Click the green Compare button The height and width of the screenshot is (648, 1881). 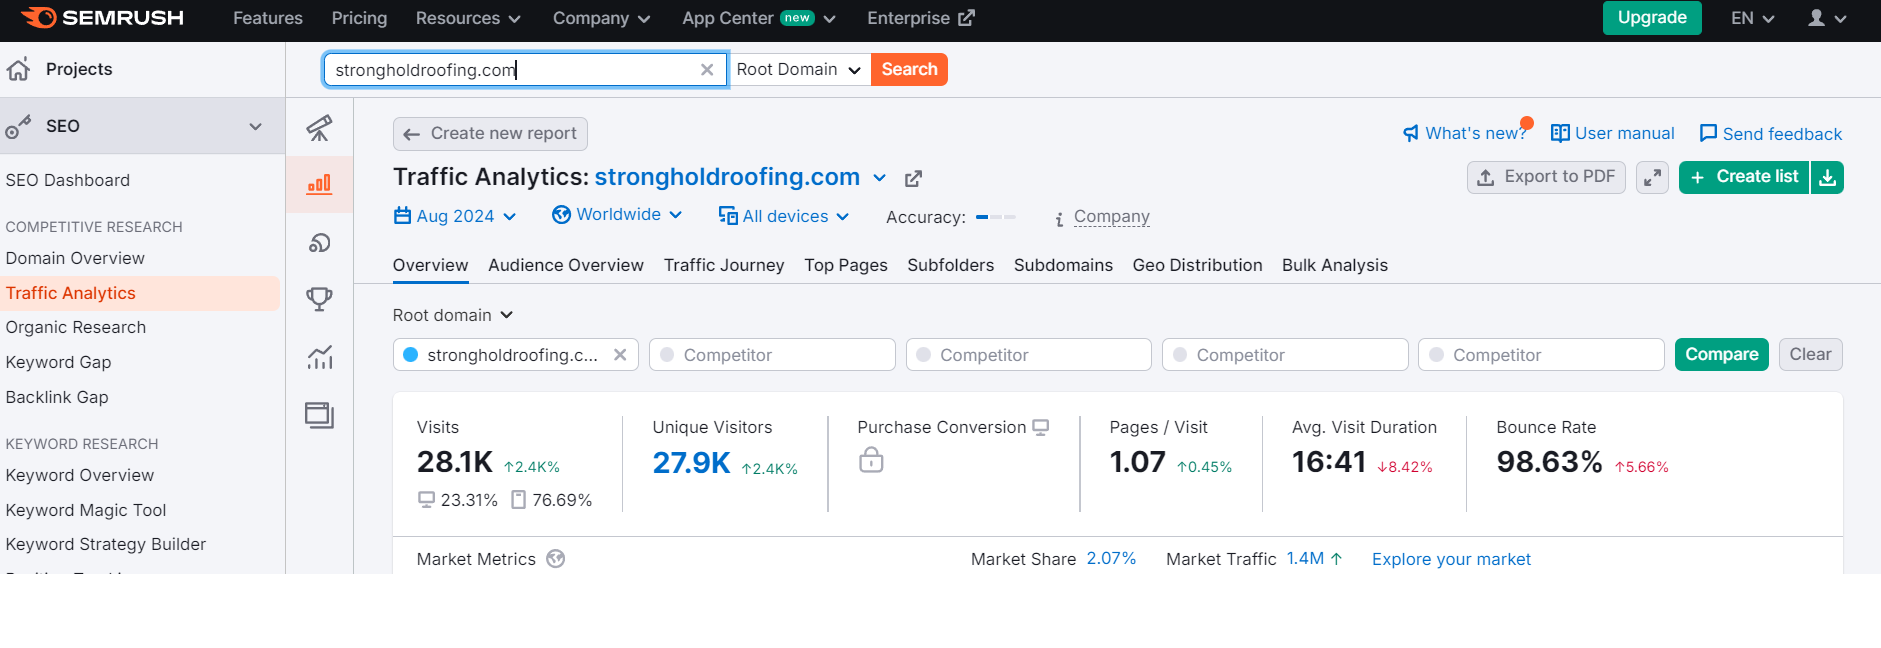tap(1721, 355)
